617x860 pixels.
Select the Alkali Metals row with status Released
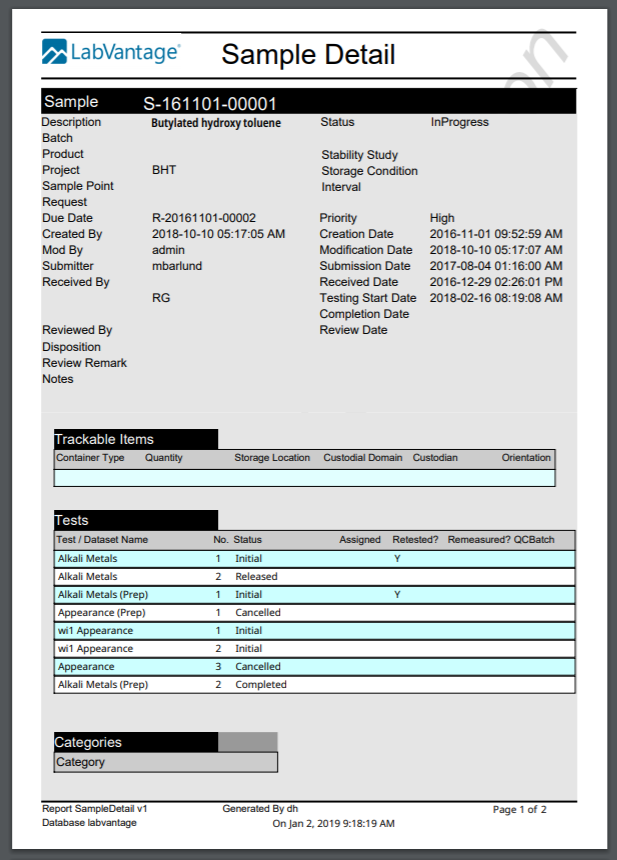coord(315,576)
